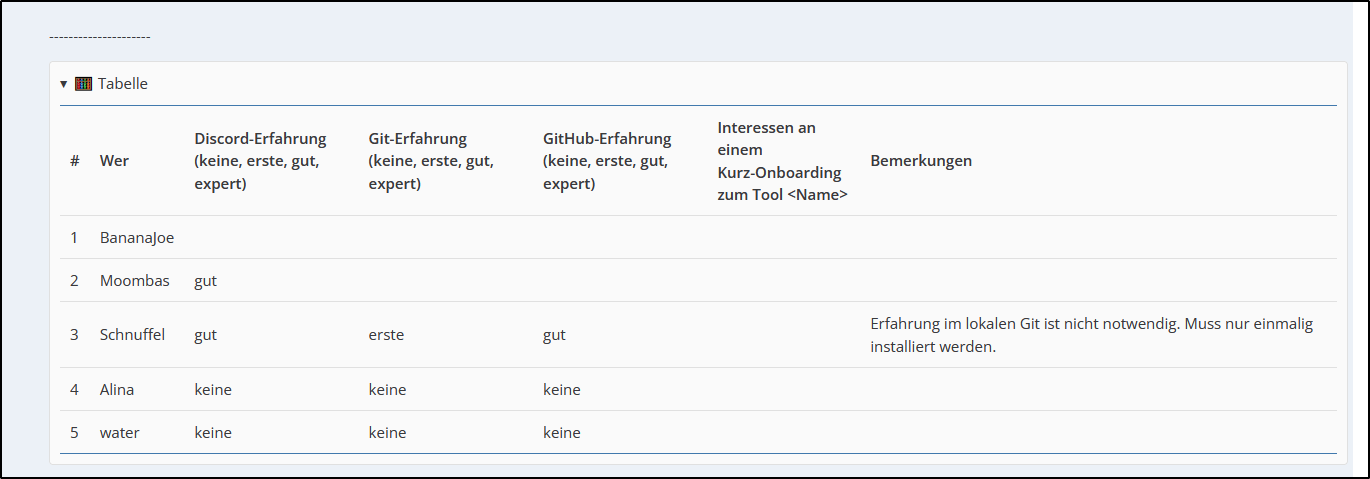Click the row number 5 cell
Viewport: 1370px width, 479px height.
[75, 433]
